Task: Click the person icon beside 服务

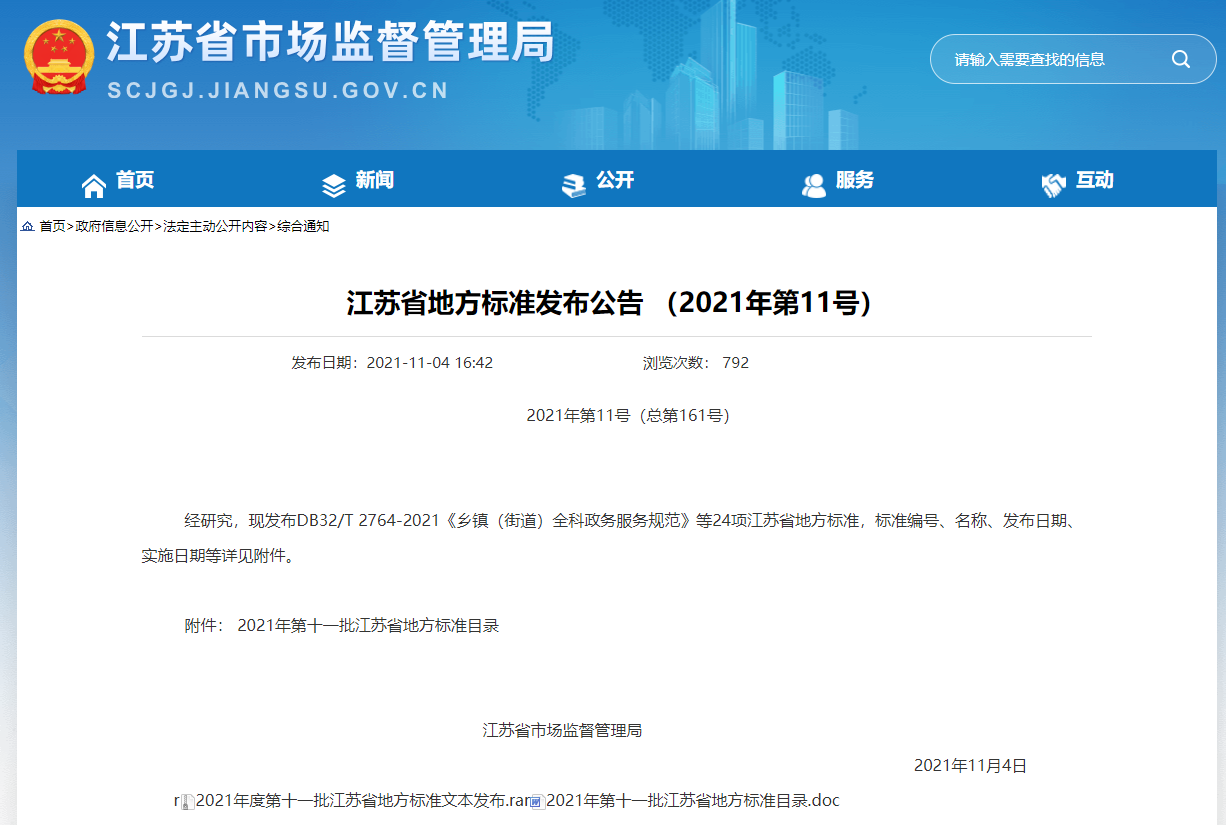Action: (814, 185)
